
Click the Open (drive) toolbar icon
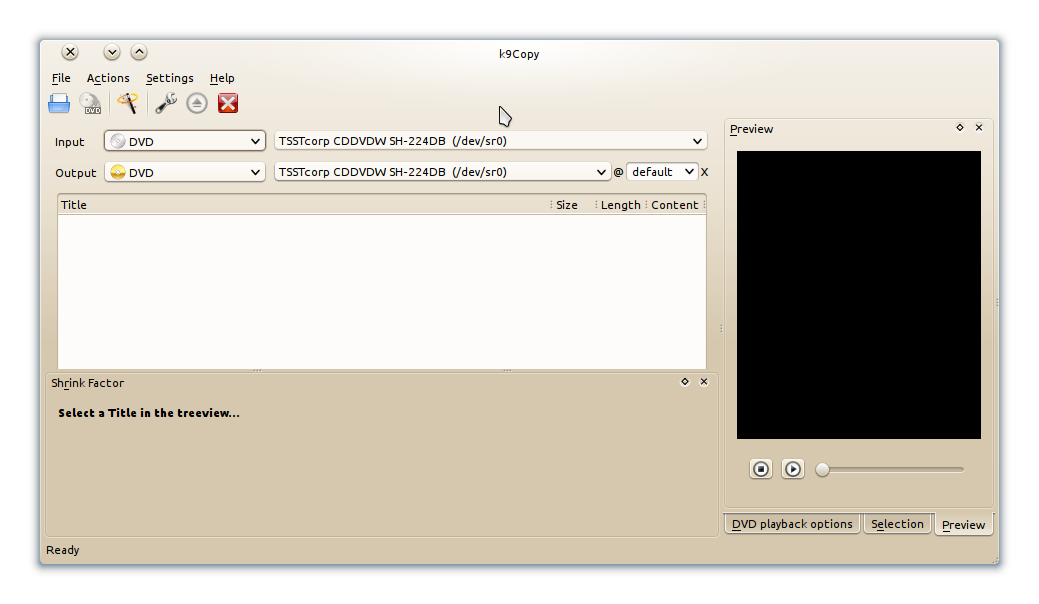point(59,103)
